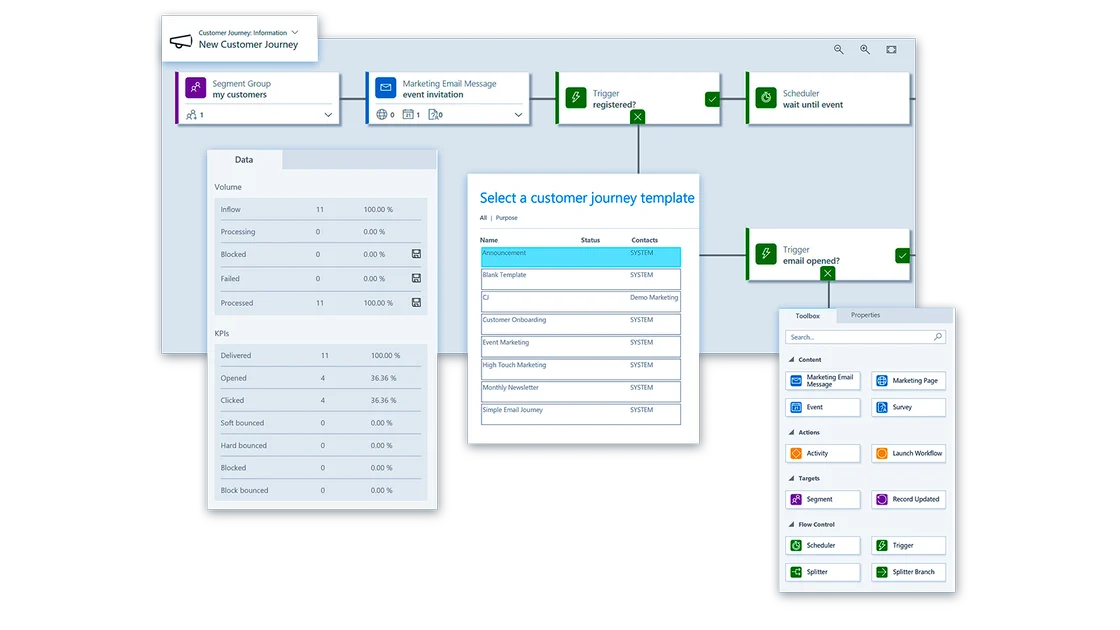Collapse the Content section in Toolbox

[791, 359]
